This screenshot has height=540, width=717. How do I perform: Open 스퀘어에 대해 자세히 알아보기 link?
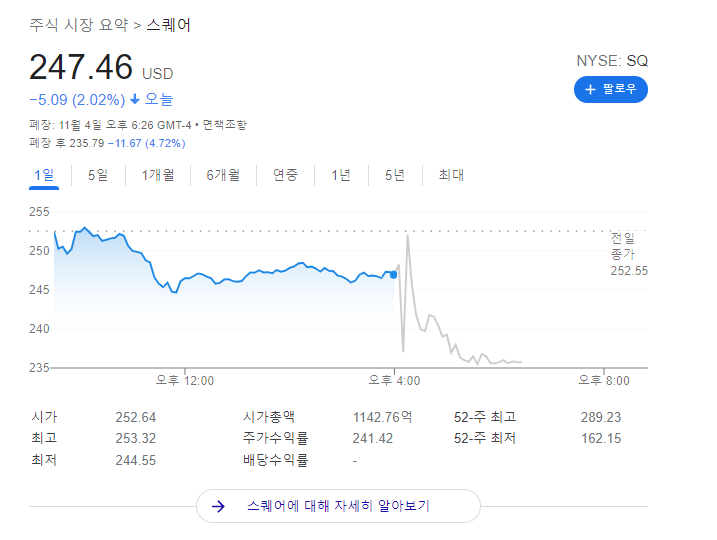[338, 506]
